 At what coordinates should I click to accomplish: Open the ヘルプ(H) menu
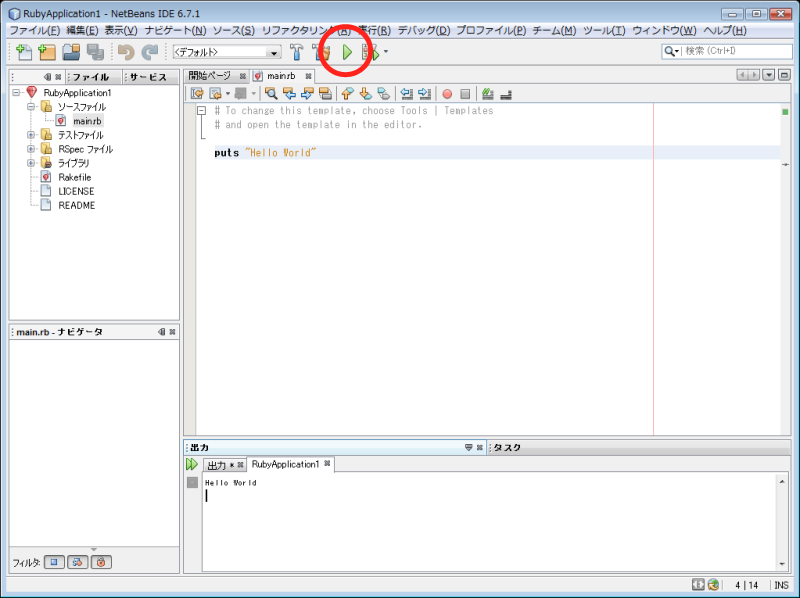point(724,30)
